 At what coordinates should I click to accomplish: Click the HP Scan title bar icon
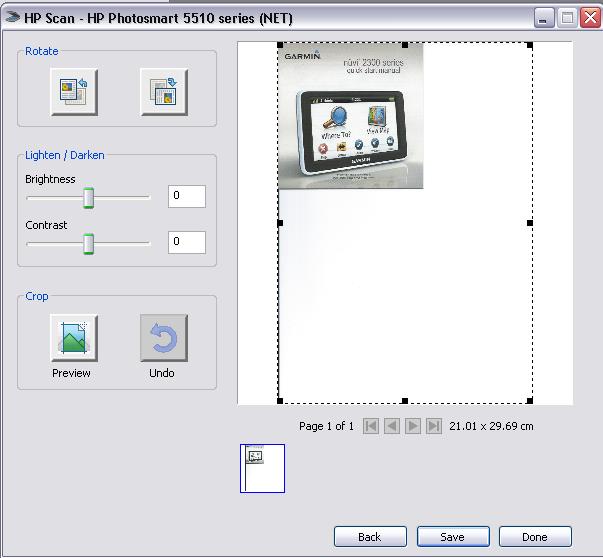click(12, 18)
